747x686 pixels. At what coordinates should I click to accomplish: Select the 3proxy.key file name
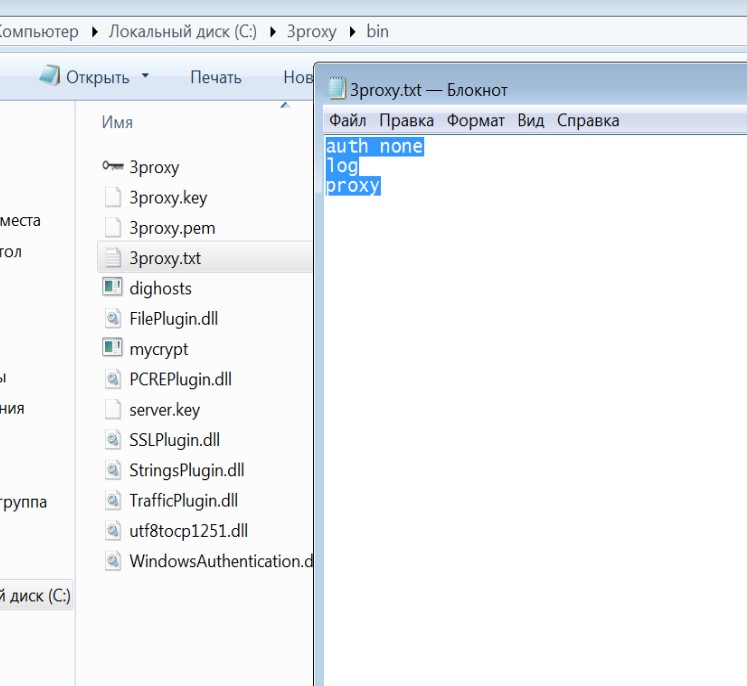pyautogui.click(x=168, y=197)
